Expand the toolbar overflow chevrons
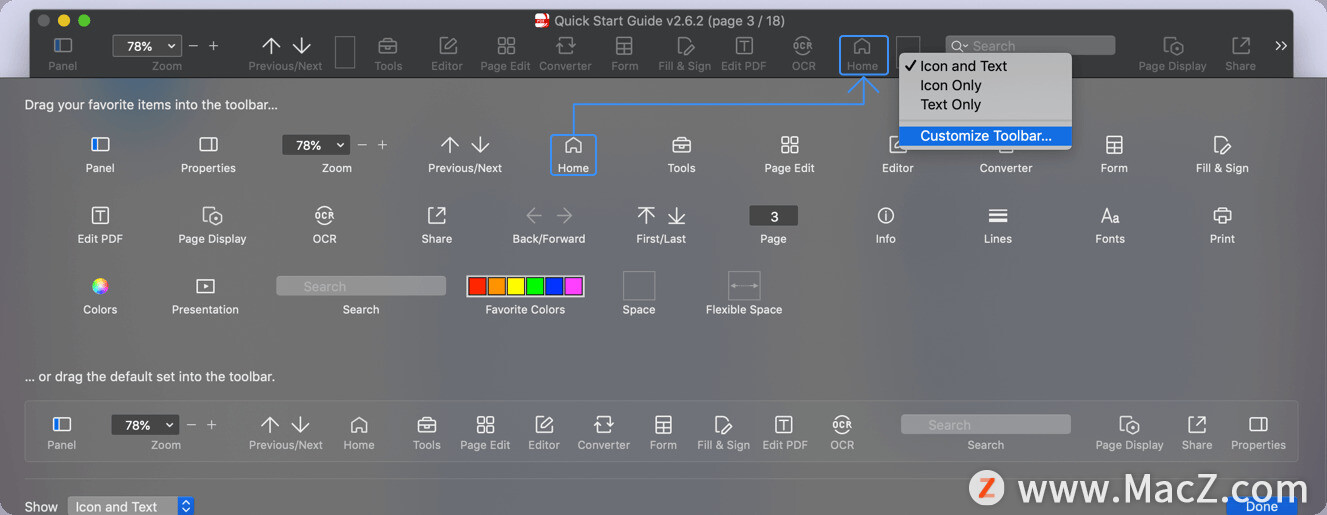Image resolution: width=1327 pixels, height=515 pixels. coord(1281,46)
